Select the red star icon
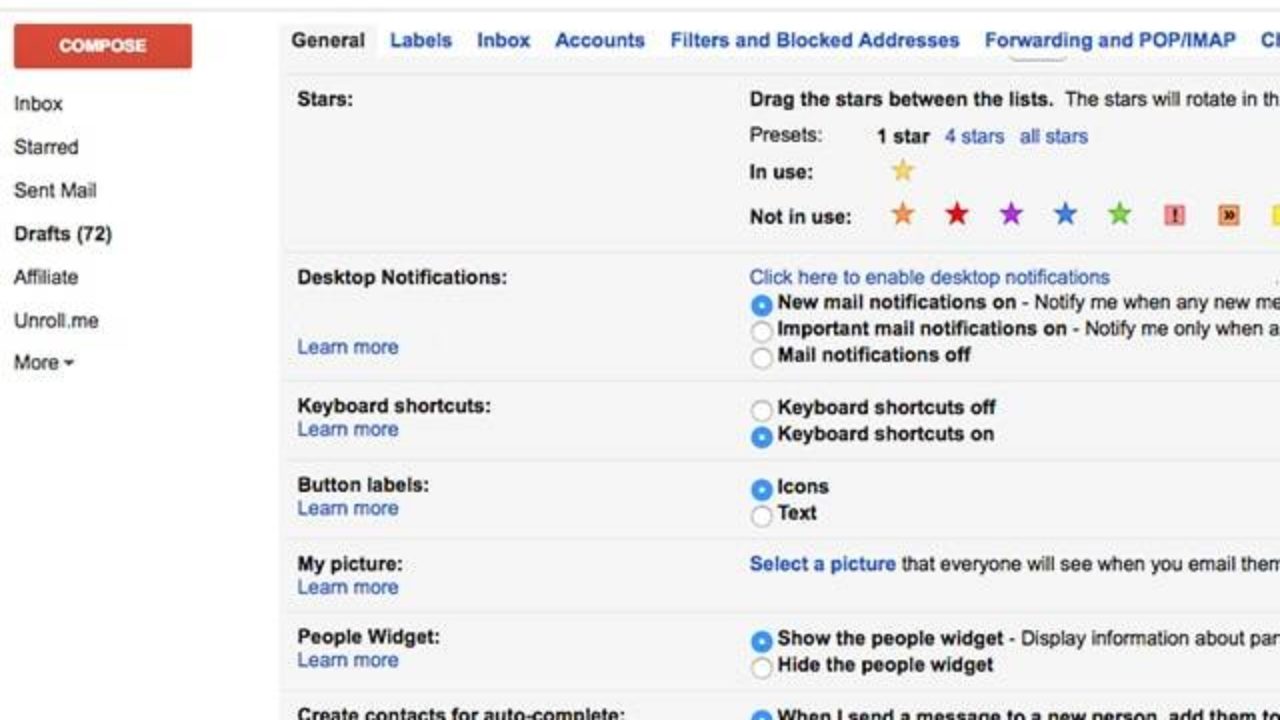1280x720 pixels. tap(957, 215)
